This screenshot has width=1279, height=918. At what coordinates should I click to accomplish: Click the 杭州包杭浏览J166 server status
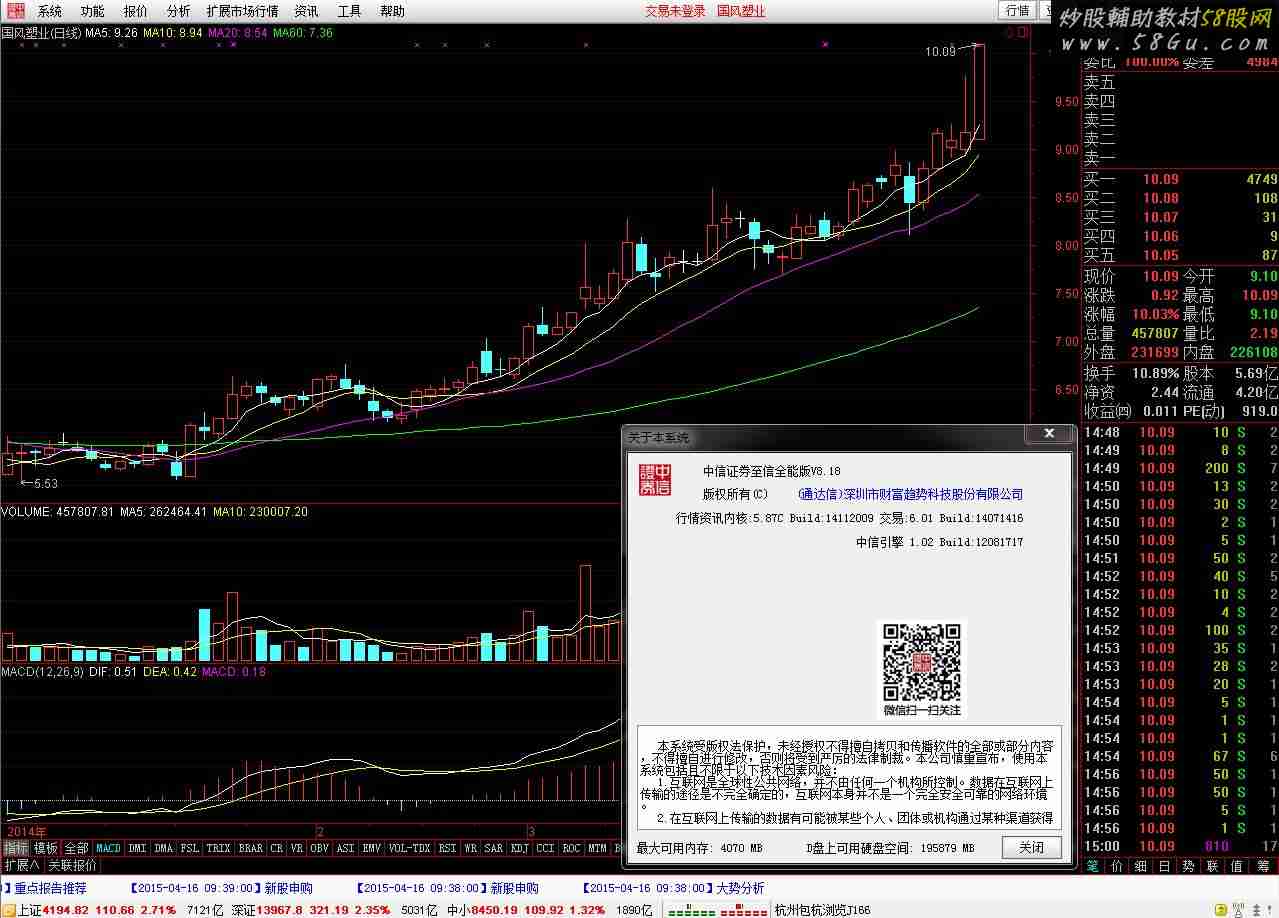click(822, 910)
